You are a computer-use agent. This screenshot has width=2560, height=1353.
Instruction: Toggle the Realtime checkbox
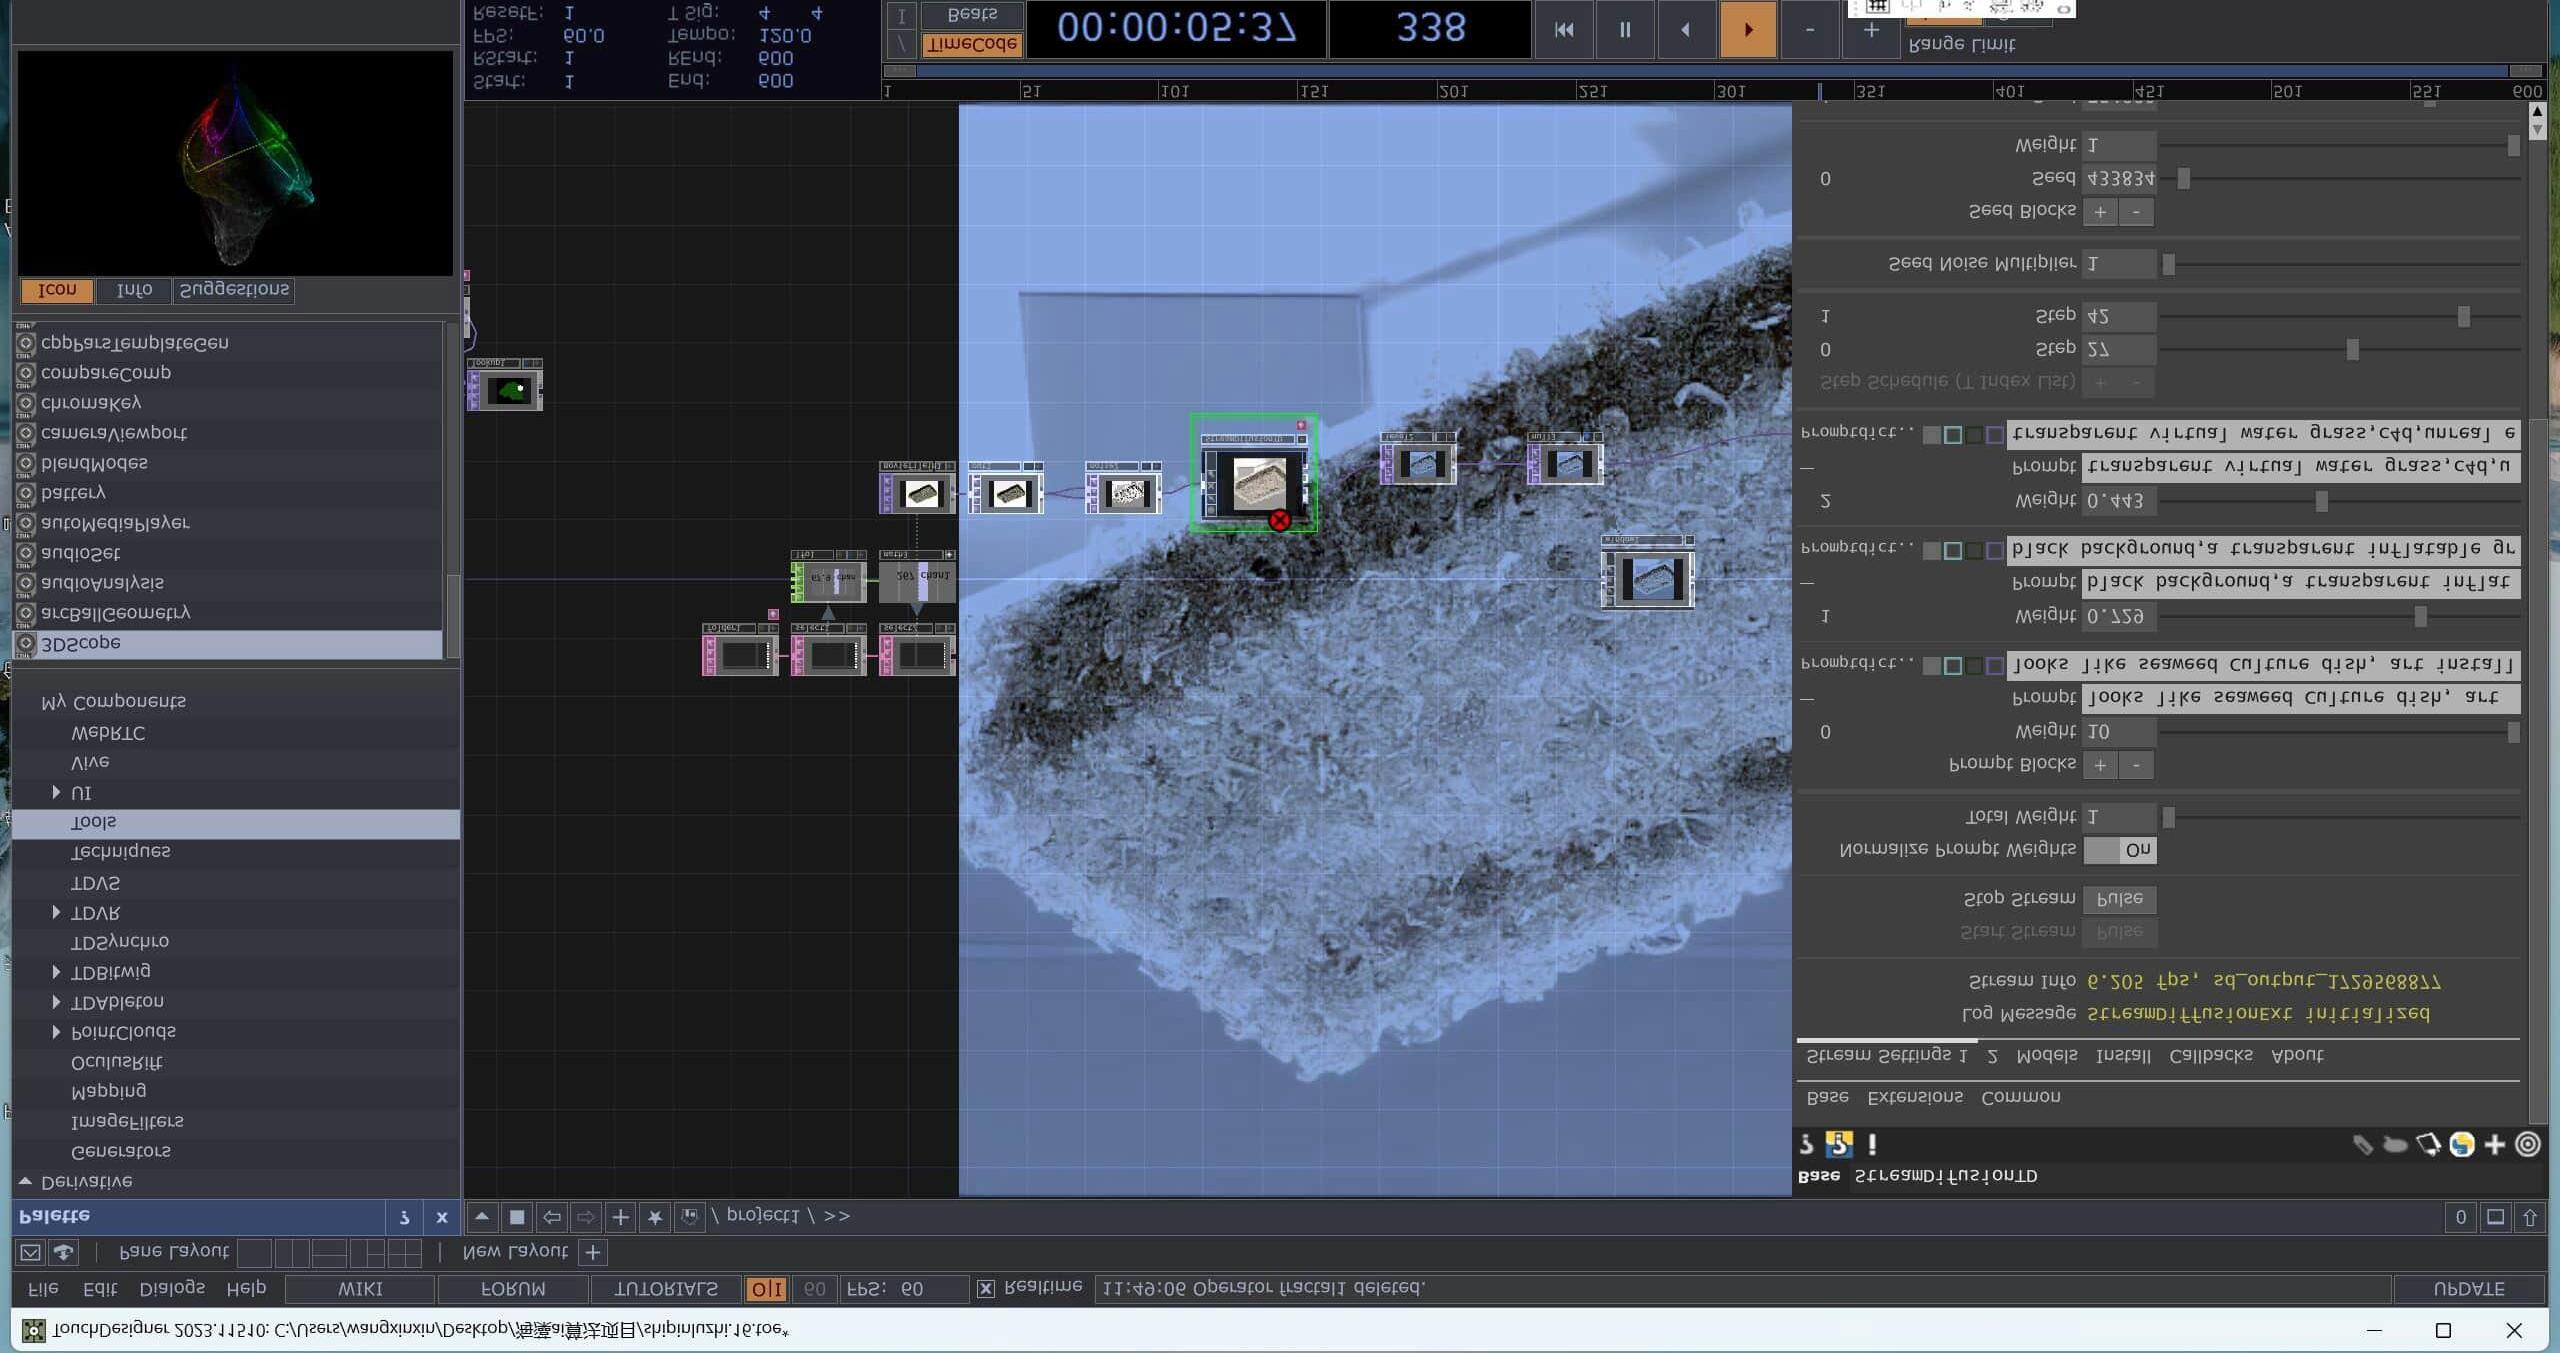coord(986,1288)
